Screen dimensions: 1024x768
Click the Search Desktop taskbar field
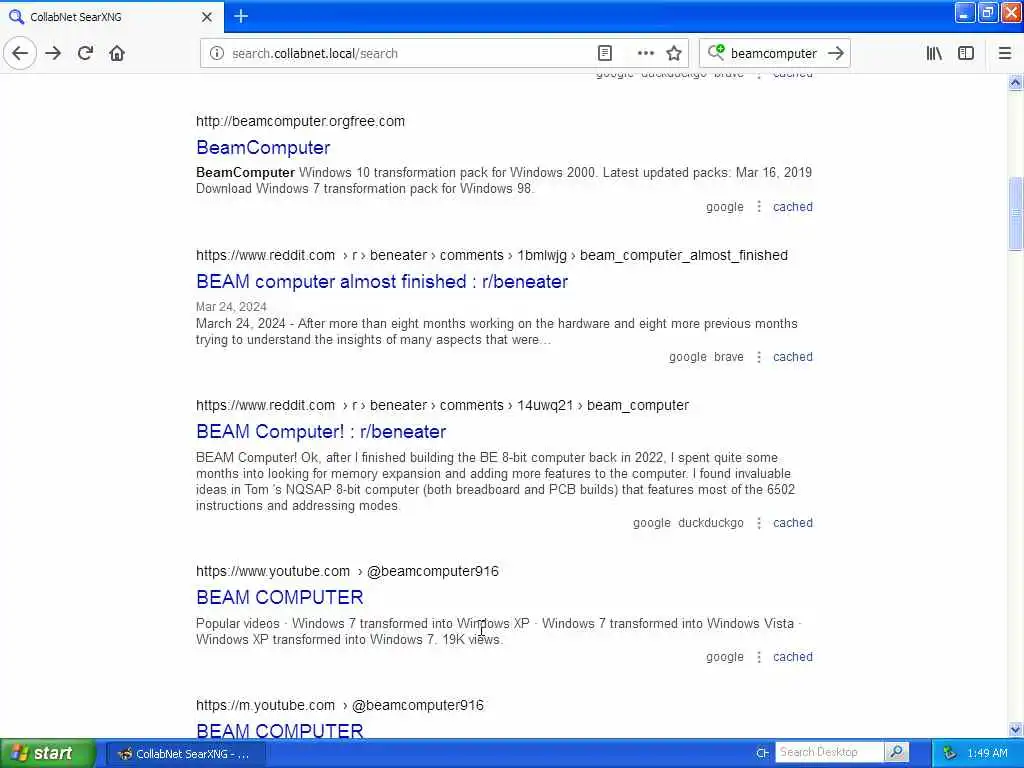click(829, 752)
